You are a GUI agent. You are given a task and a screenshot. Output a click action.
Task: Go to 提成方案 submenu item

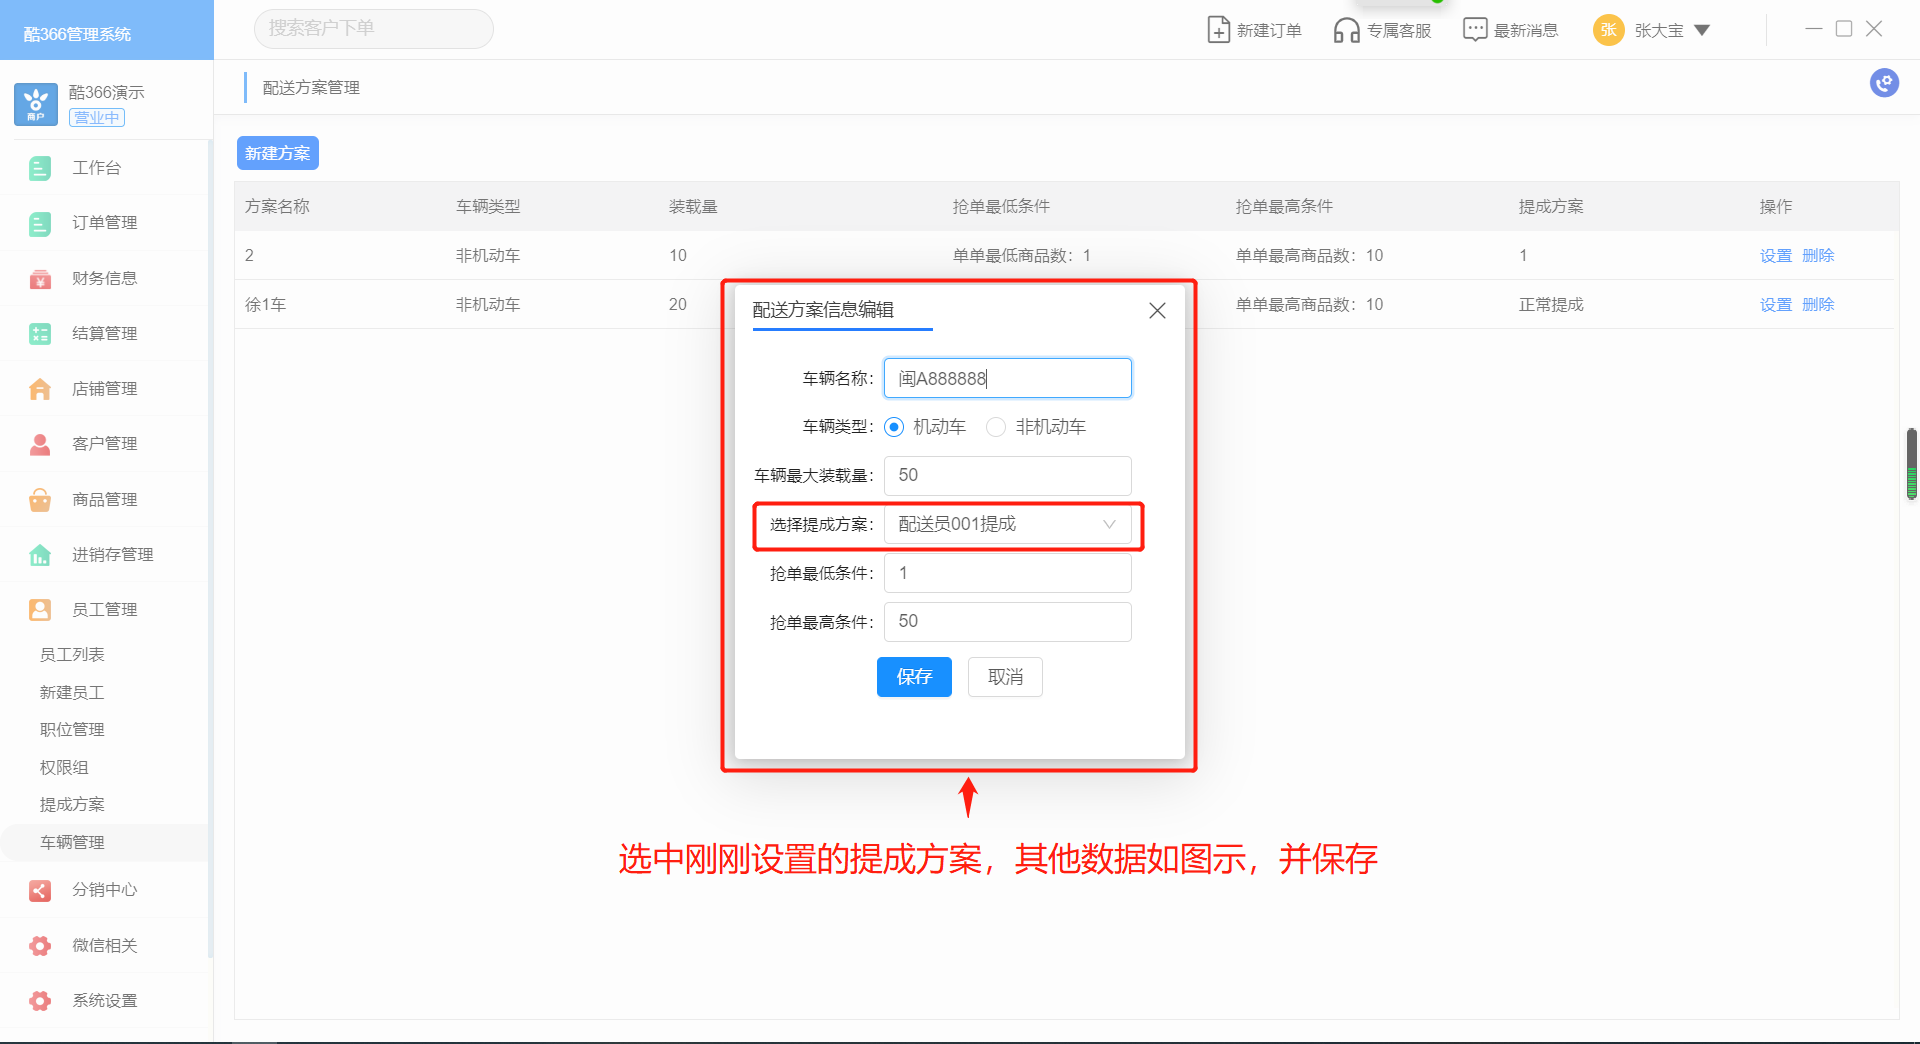[x=72, y=805]
